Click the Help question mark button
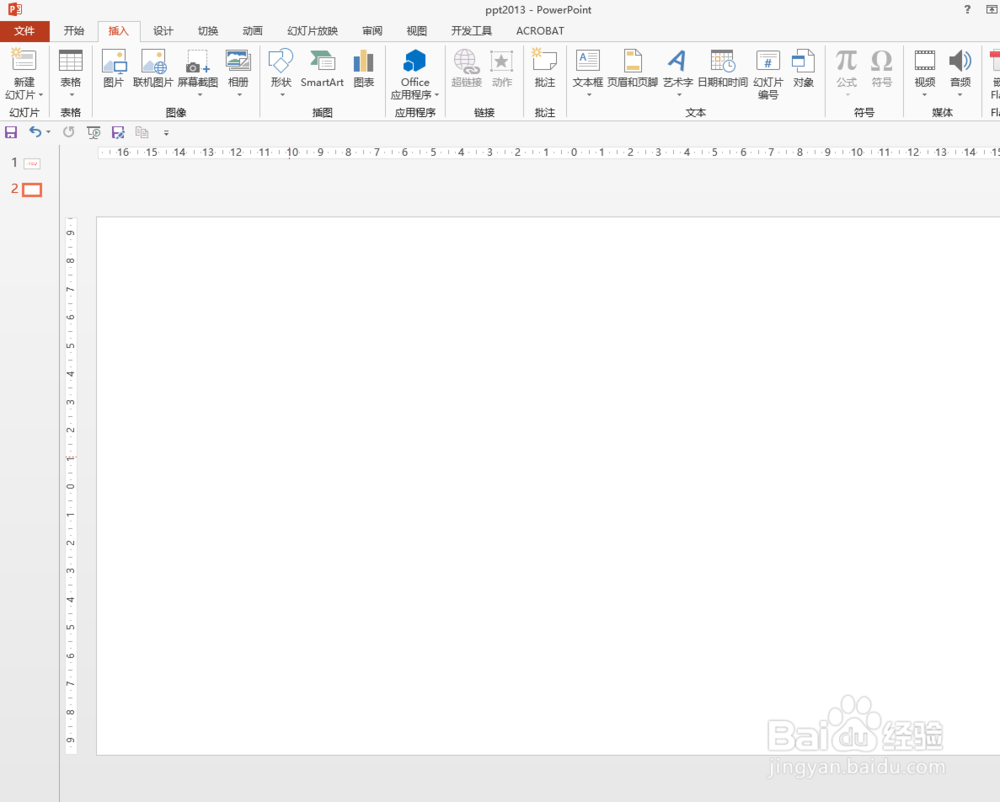This screenshot has width=1000, height=802. [967, 9]
